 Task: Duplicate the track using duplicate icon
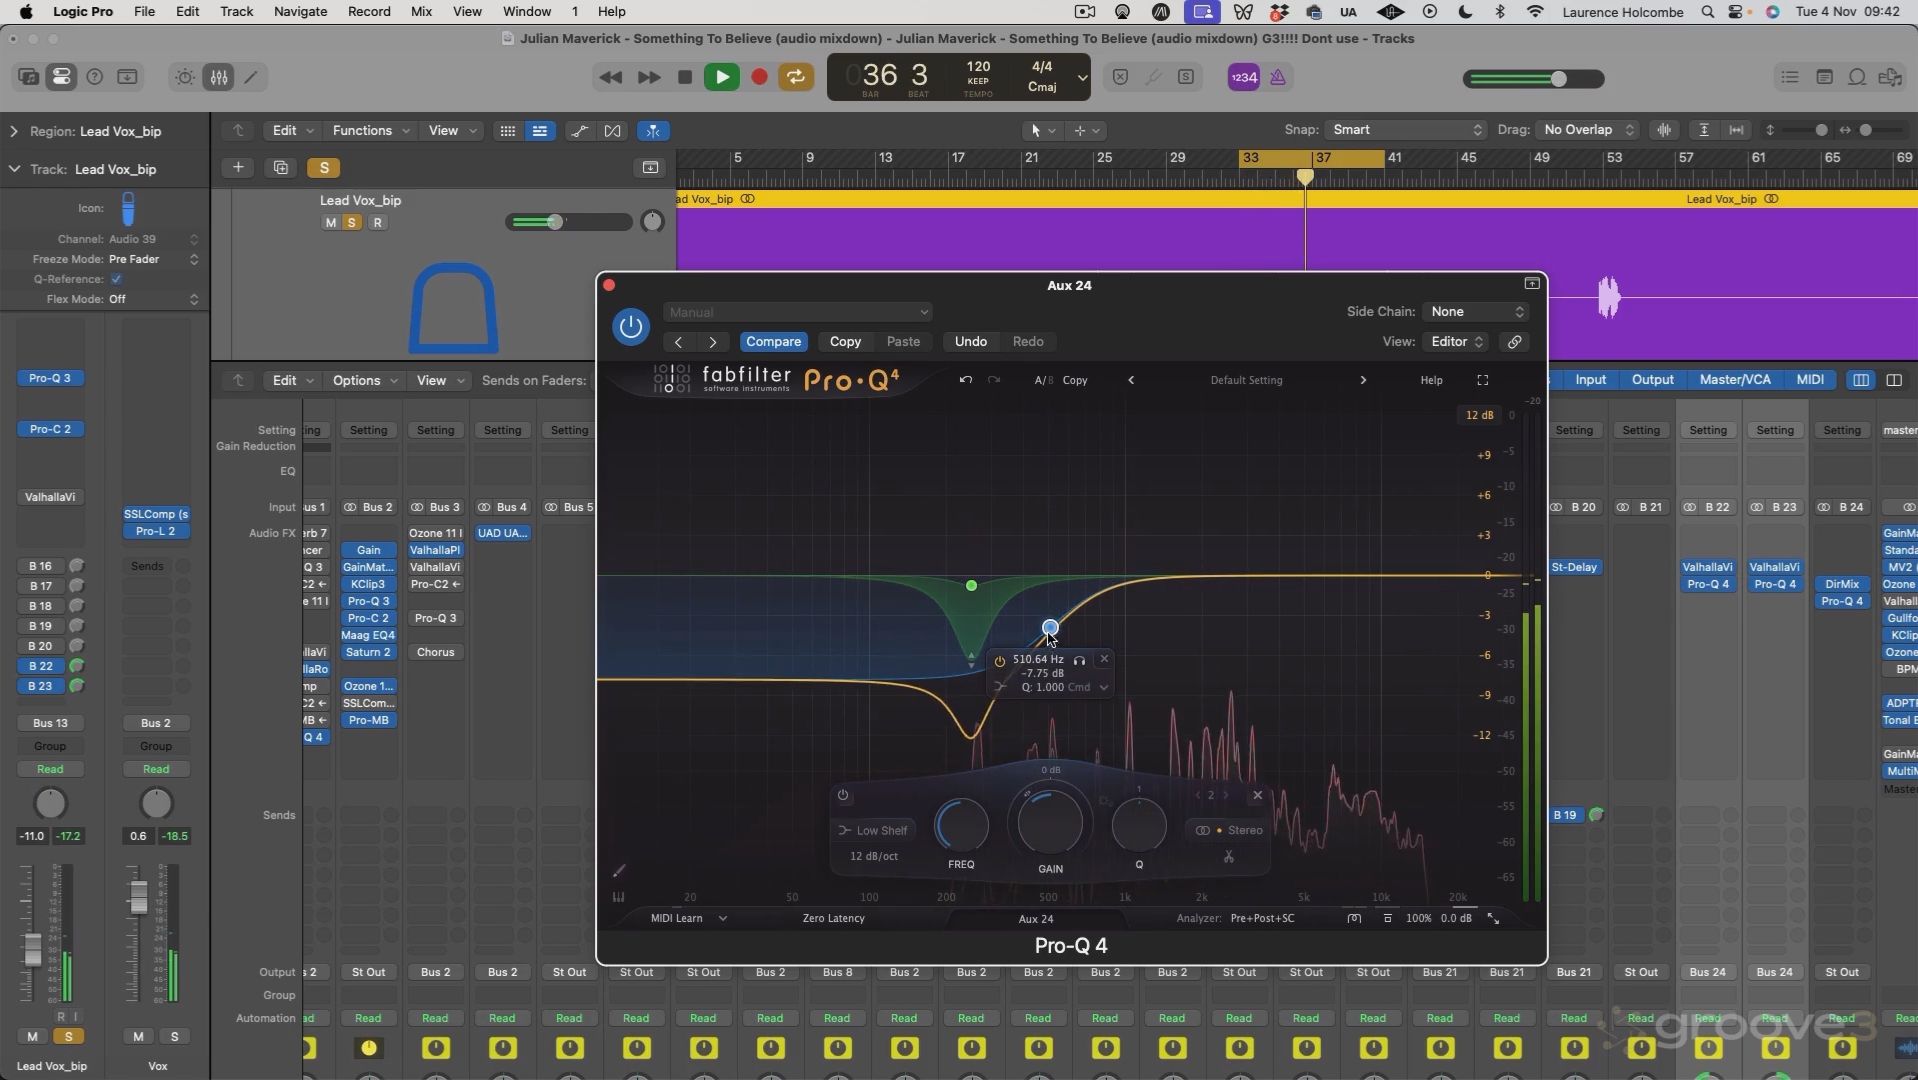click(x=281, y=167)
